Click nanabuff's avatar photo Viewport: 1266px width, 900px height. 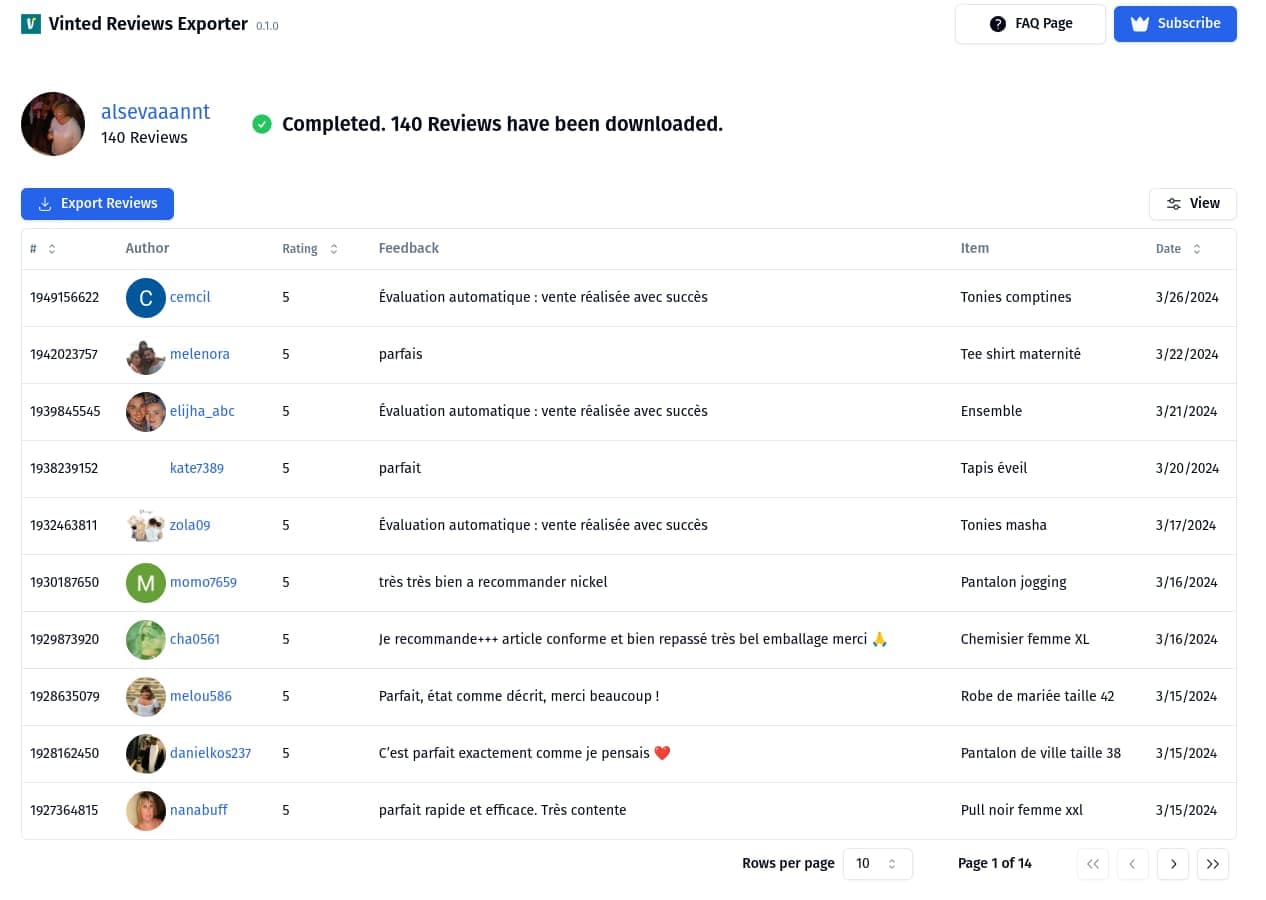146,811
